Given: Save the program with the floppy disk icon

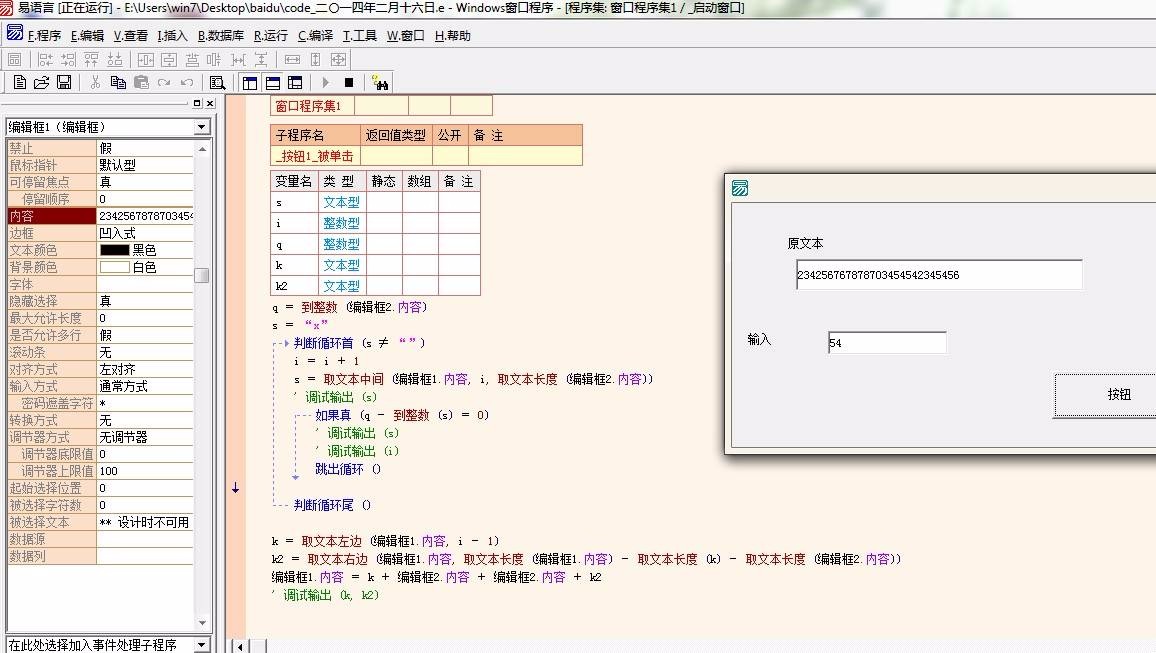Looking at the screenshot, I should click(64, 82).
